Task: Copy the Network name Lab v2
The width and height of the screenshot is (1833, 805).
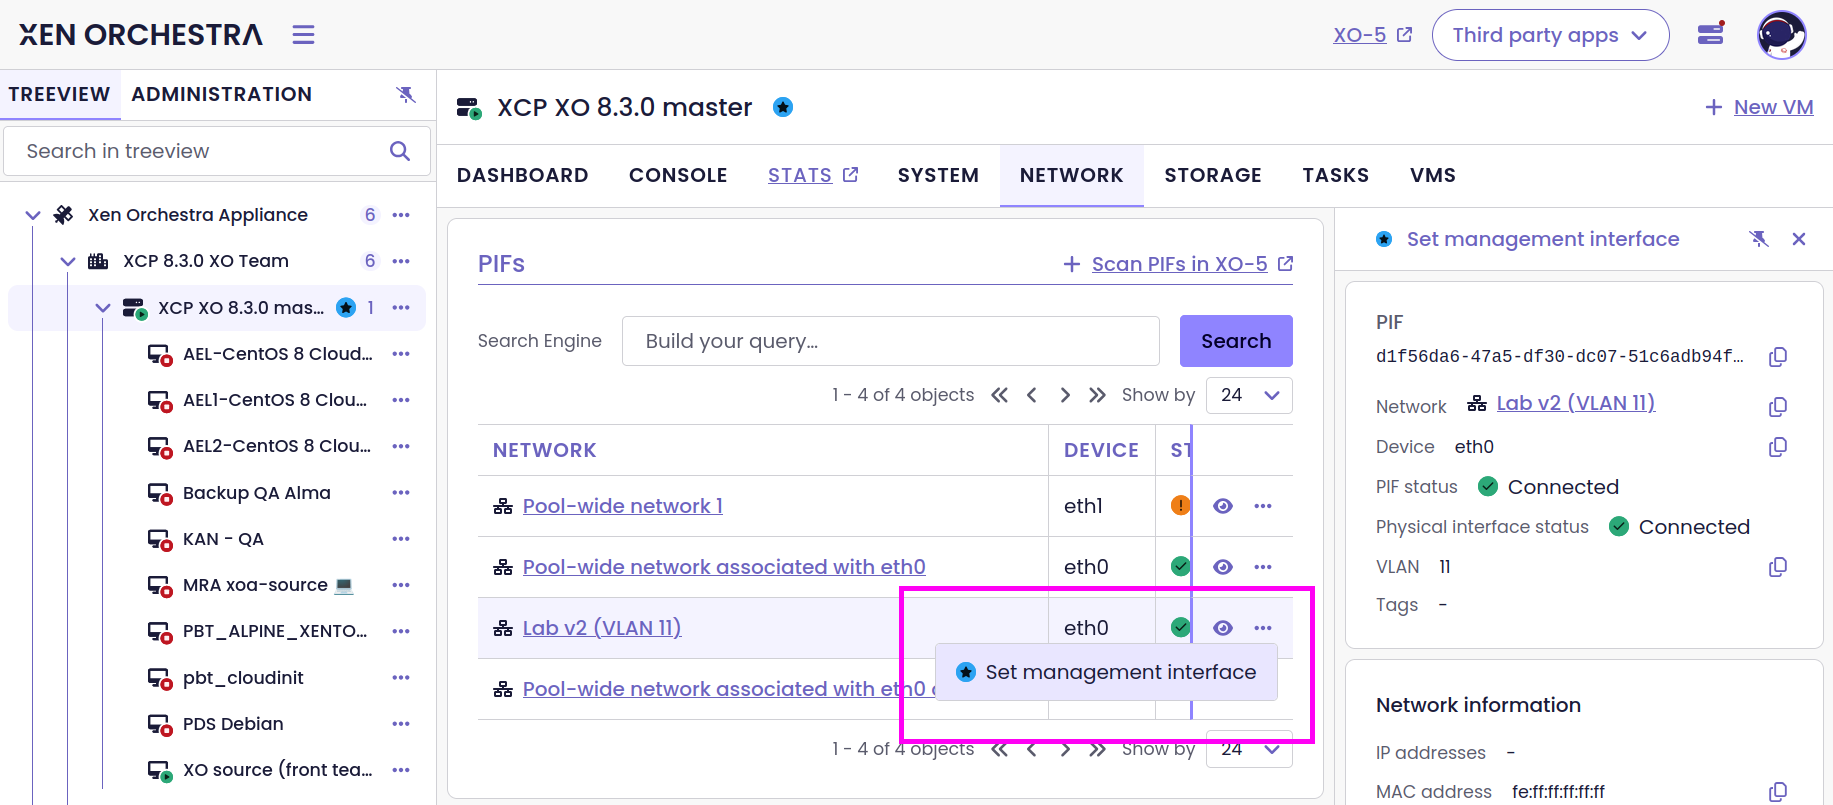Action: (1778, 407)
